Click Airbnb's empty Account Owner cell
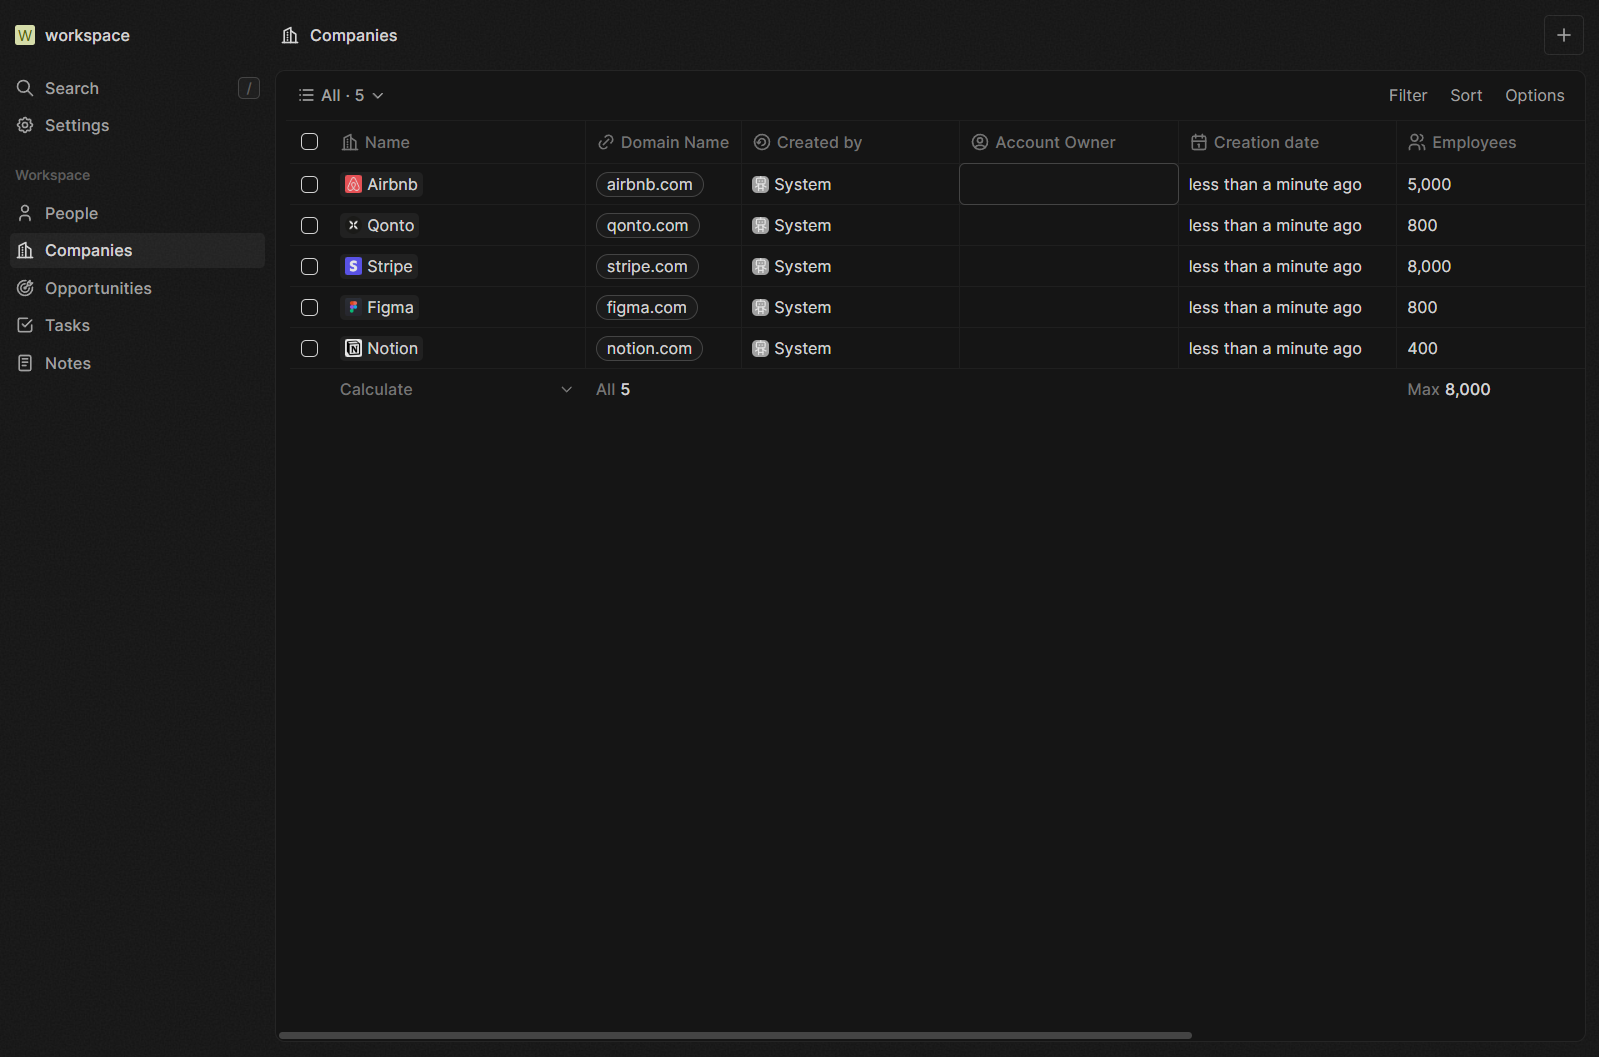Image resolution: width=1599 pixels, height=1057 pixels. pyautogui.click(x=1068, y=184)
